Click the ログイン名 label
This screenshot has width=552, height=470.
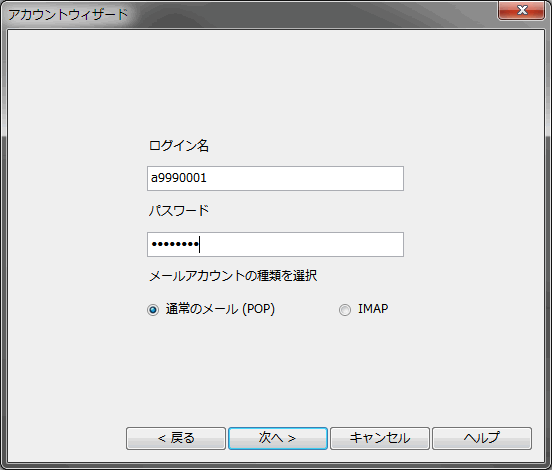pyautogui.click(x=179, y=145)
